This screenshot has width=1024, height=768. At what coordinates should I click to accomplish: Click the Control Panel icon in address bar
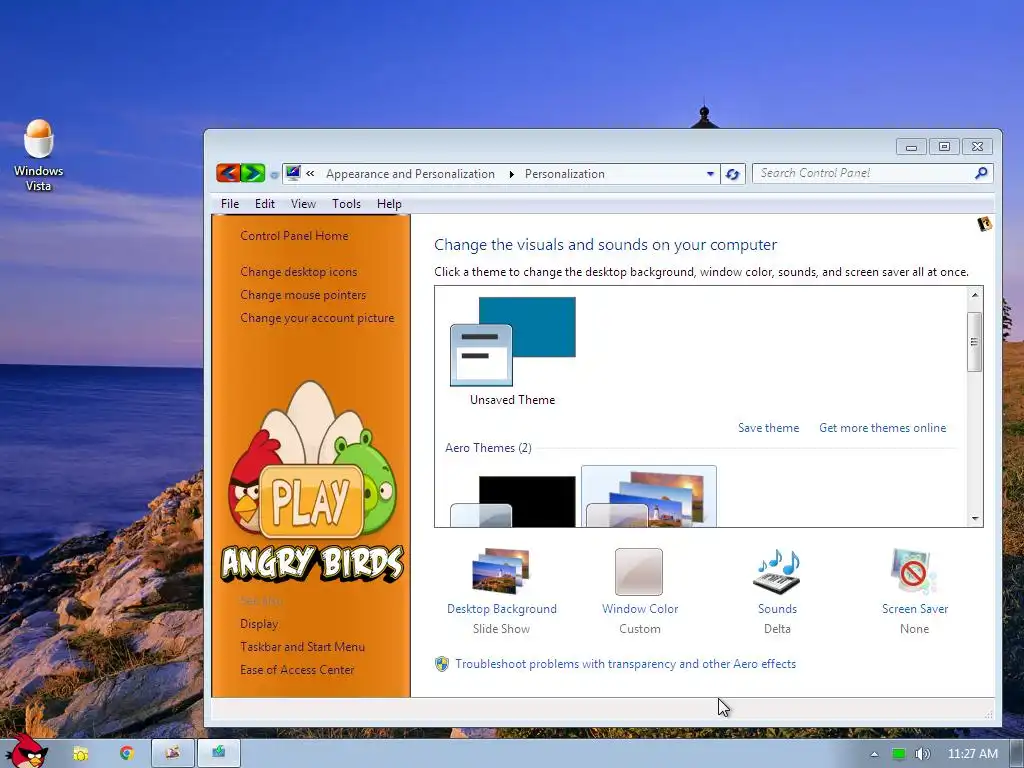point(293,173)
